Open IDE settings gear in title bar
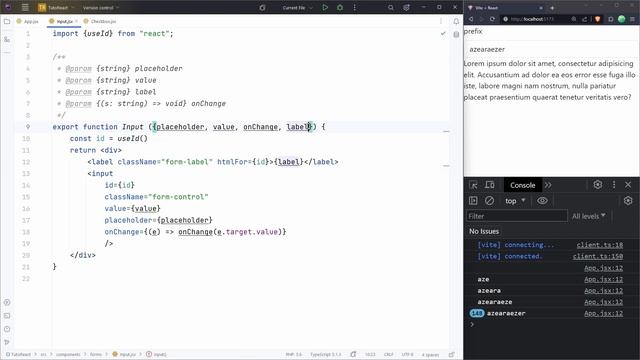 [x=406, y=7]
